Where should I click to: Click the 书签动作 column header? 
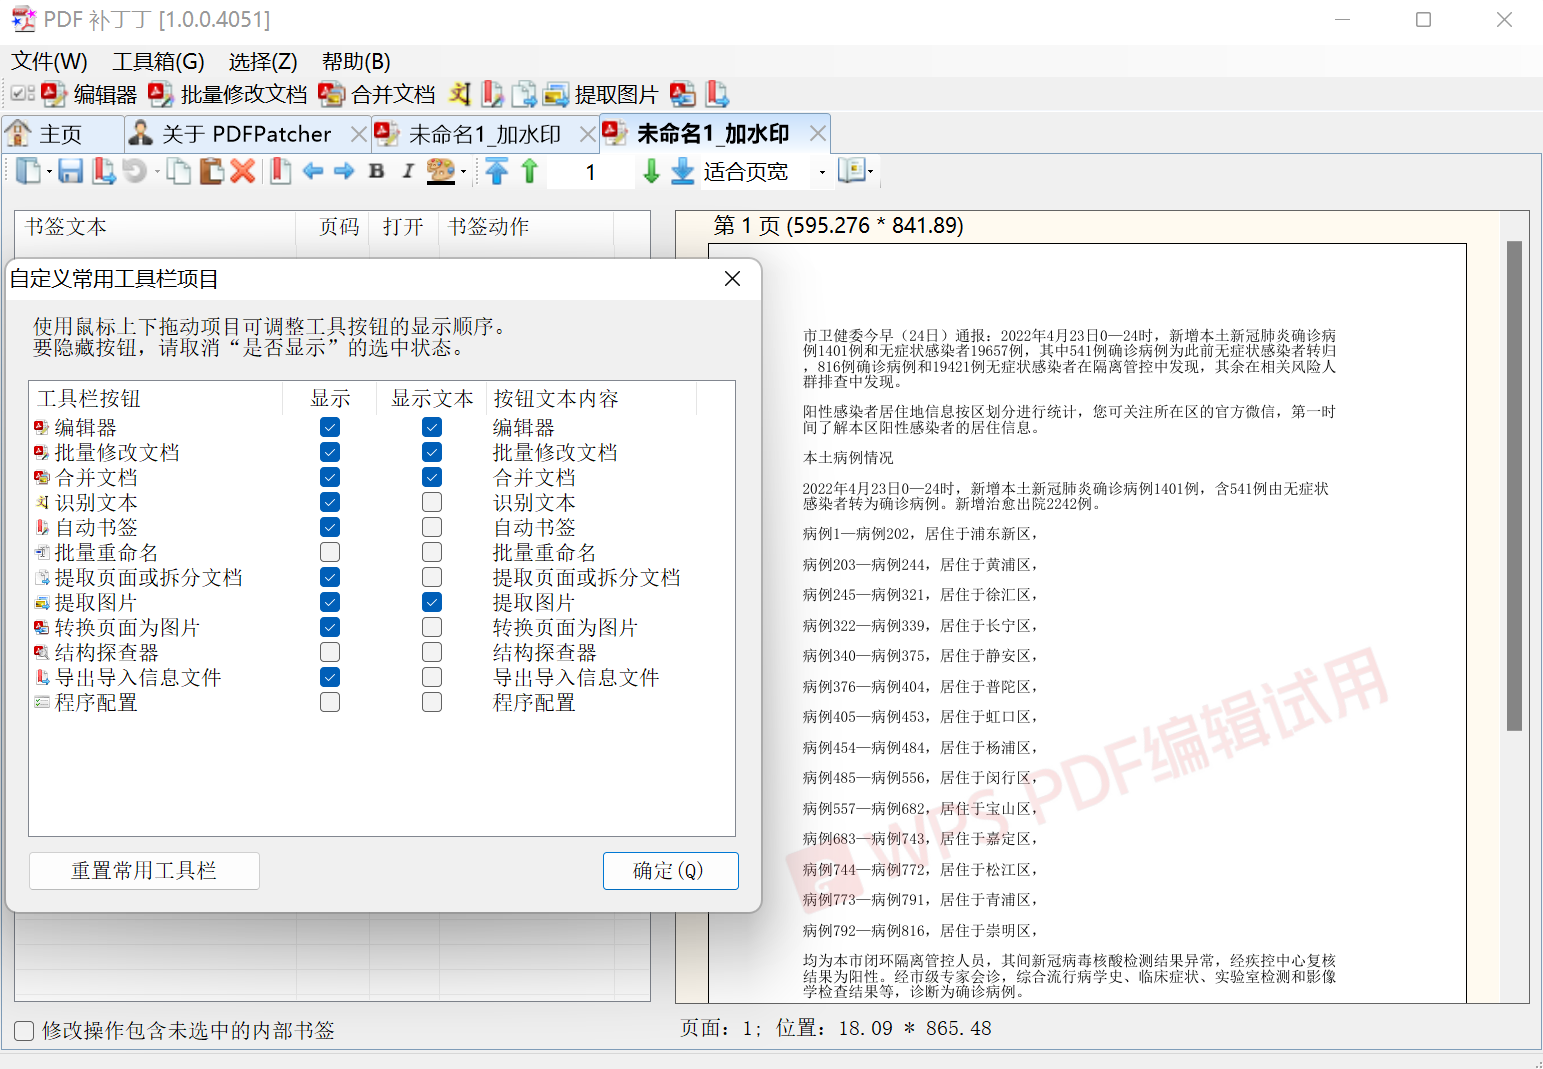pos(526,227)
